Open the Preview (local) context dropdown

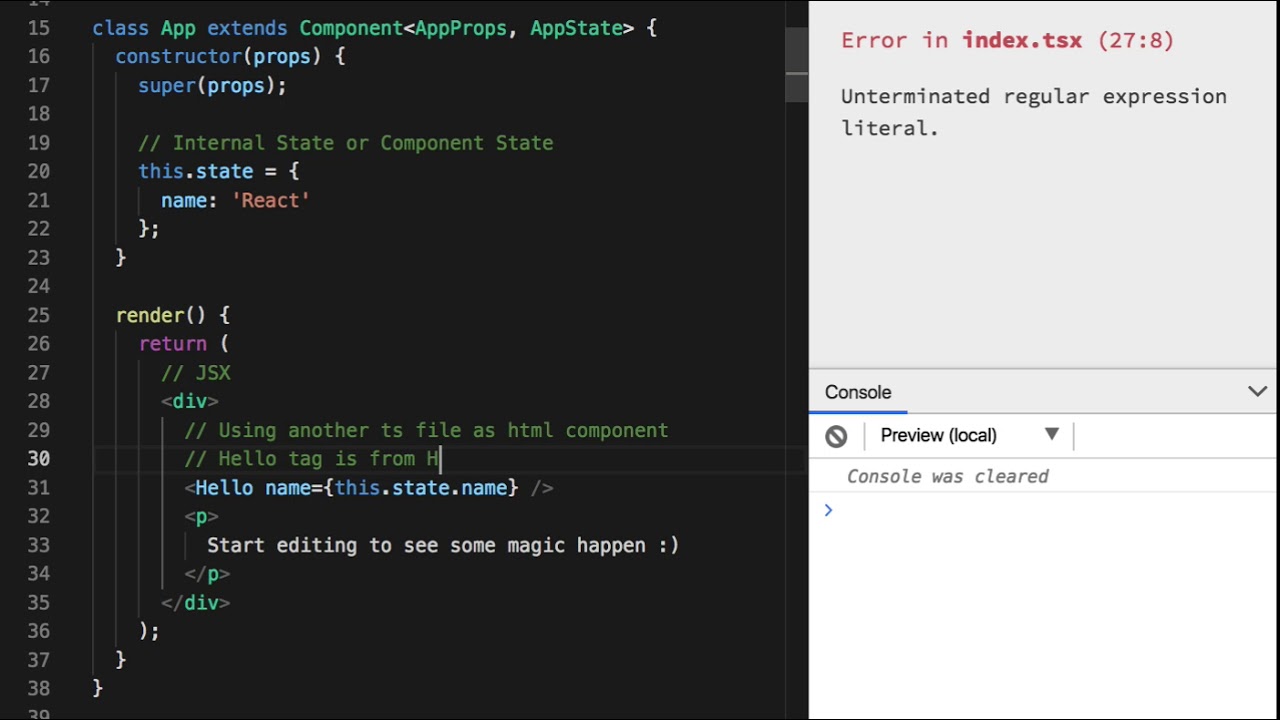pos(968,435)
